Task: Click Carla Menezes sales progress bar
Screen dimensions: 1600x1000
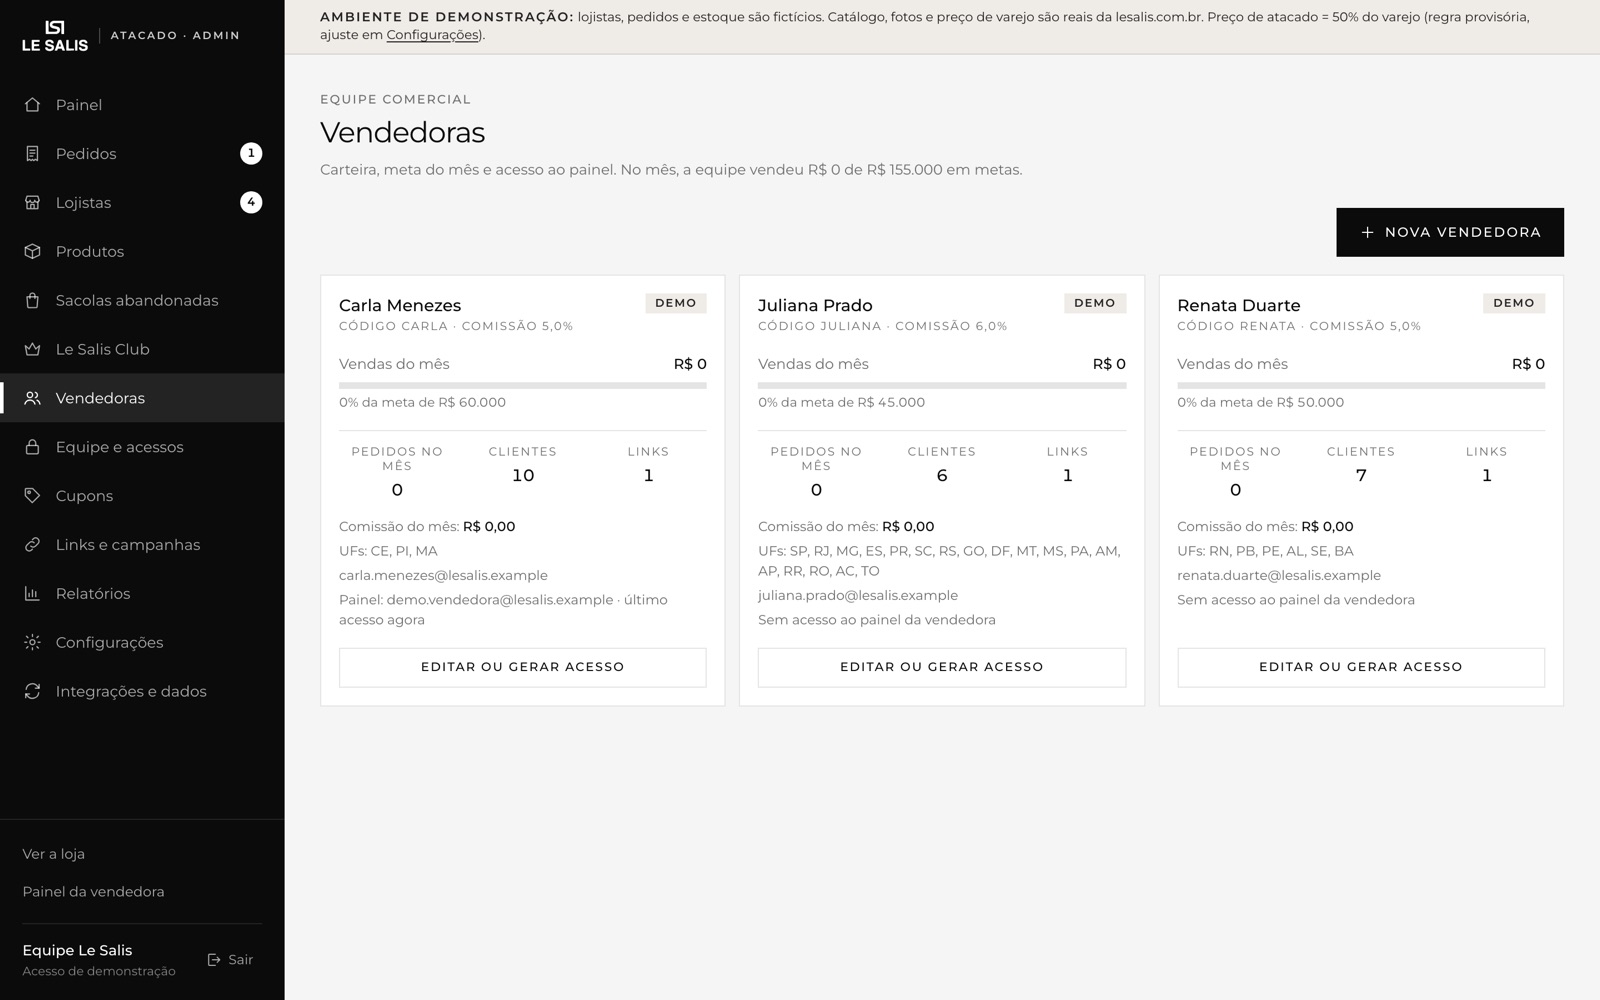Action: coord(522,385)
